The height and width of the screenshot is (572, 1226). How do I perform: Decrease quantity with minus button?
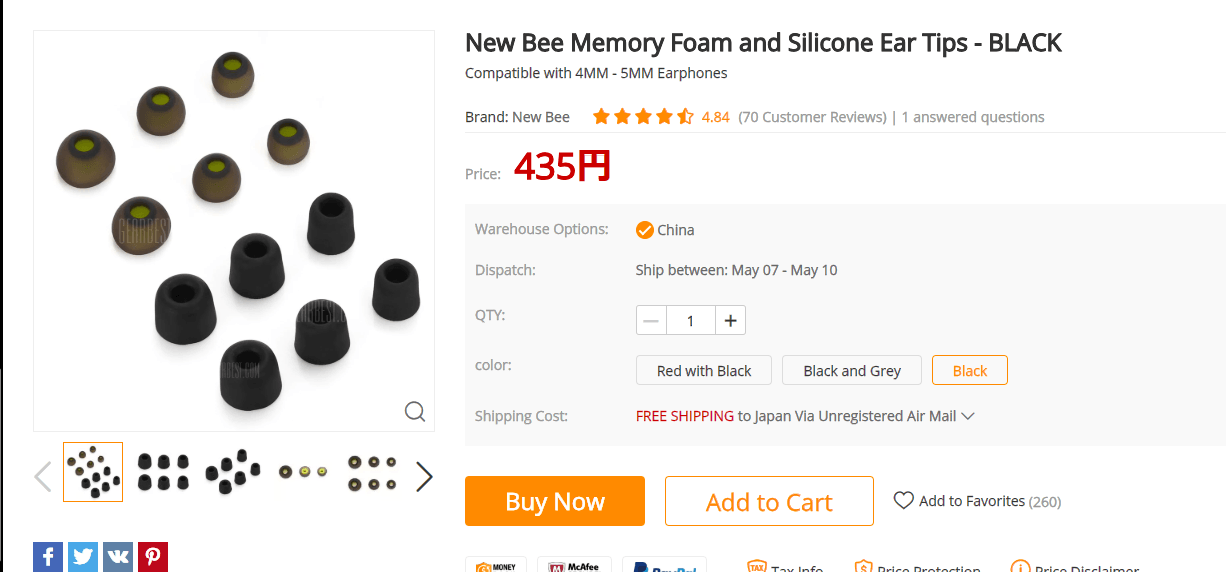coord(652,320)
